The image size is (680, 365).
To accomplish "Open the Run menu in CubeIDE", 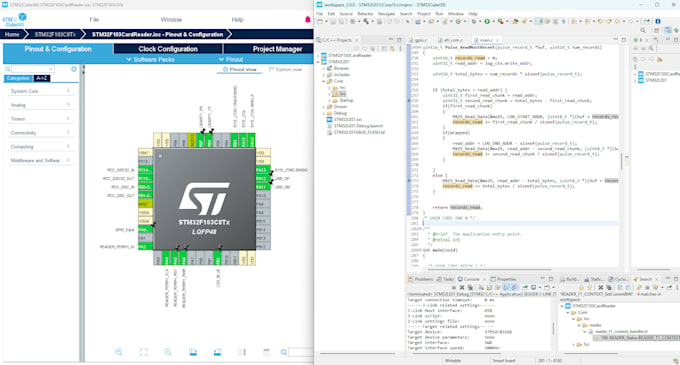I will click(x=439, y=14).
